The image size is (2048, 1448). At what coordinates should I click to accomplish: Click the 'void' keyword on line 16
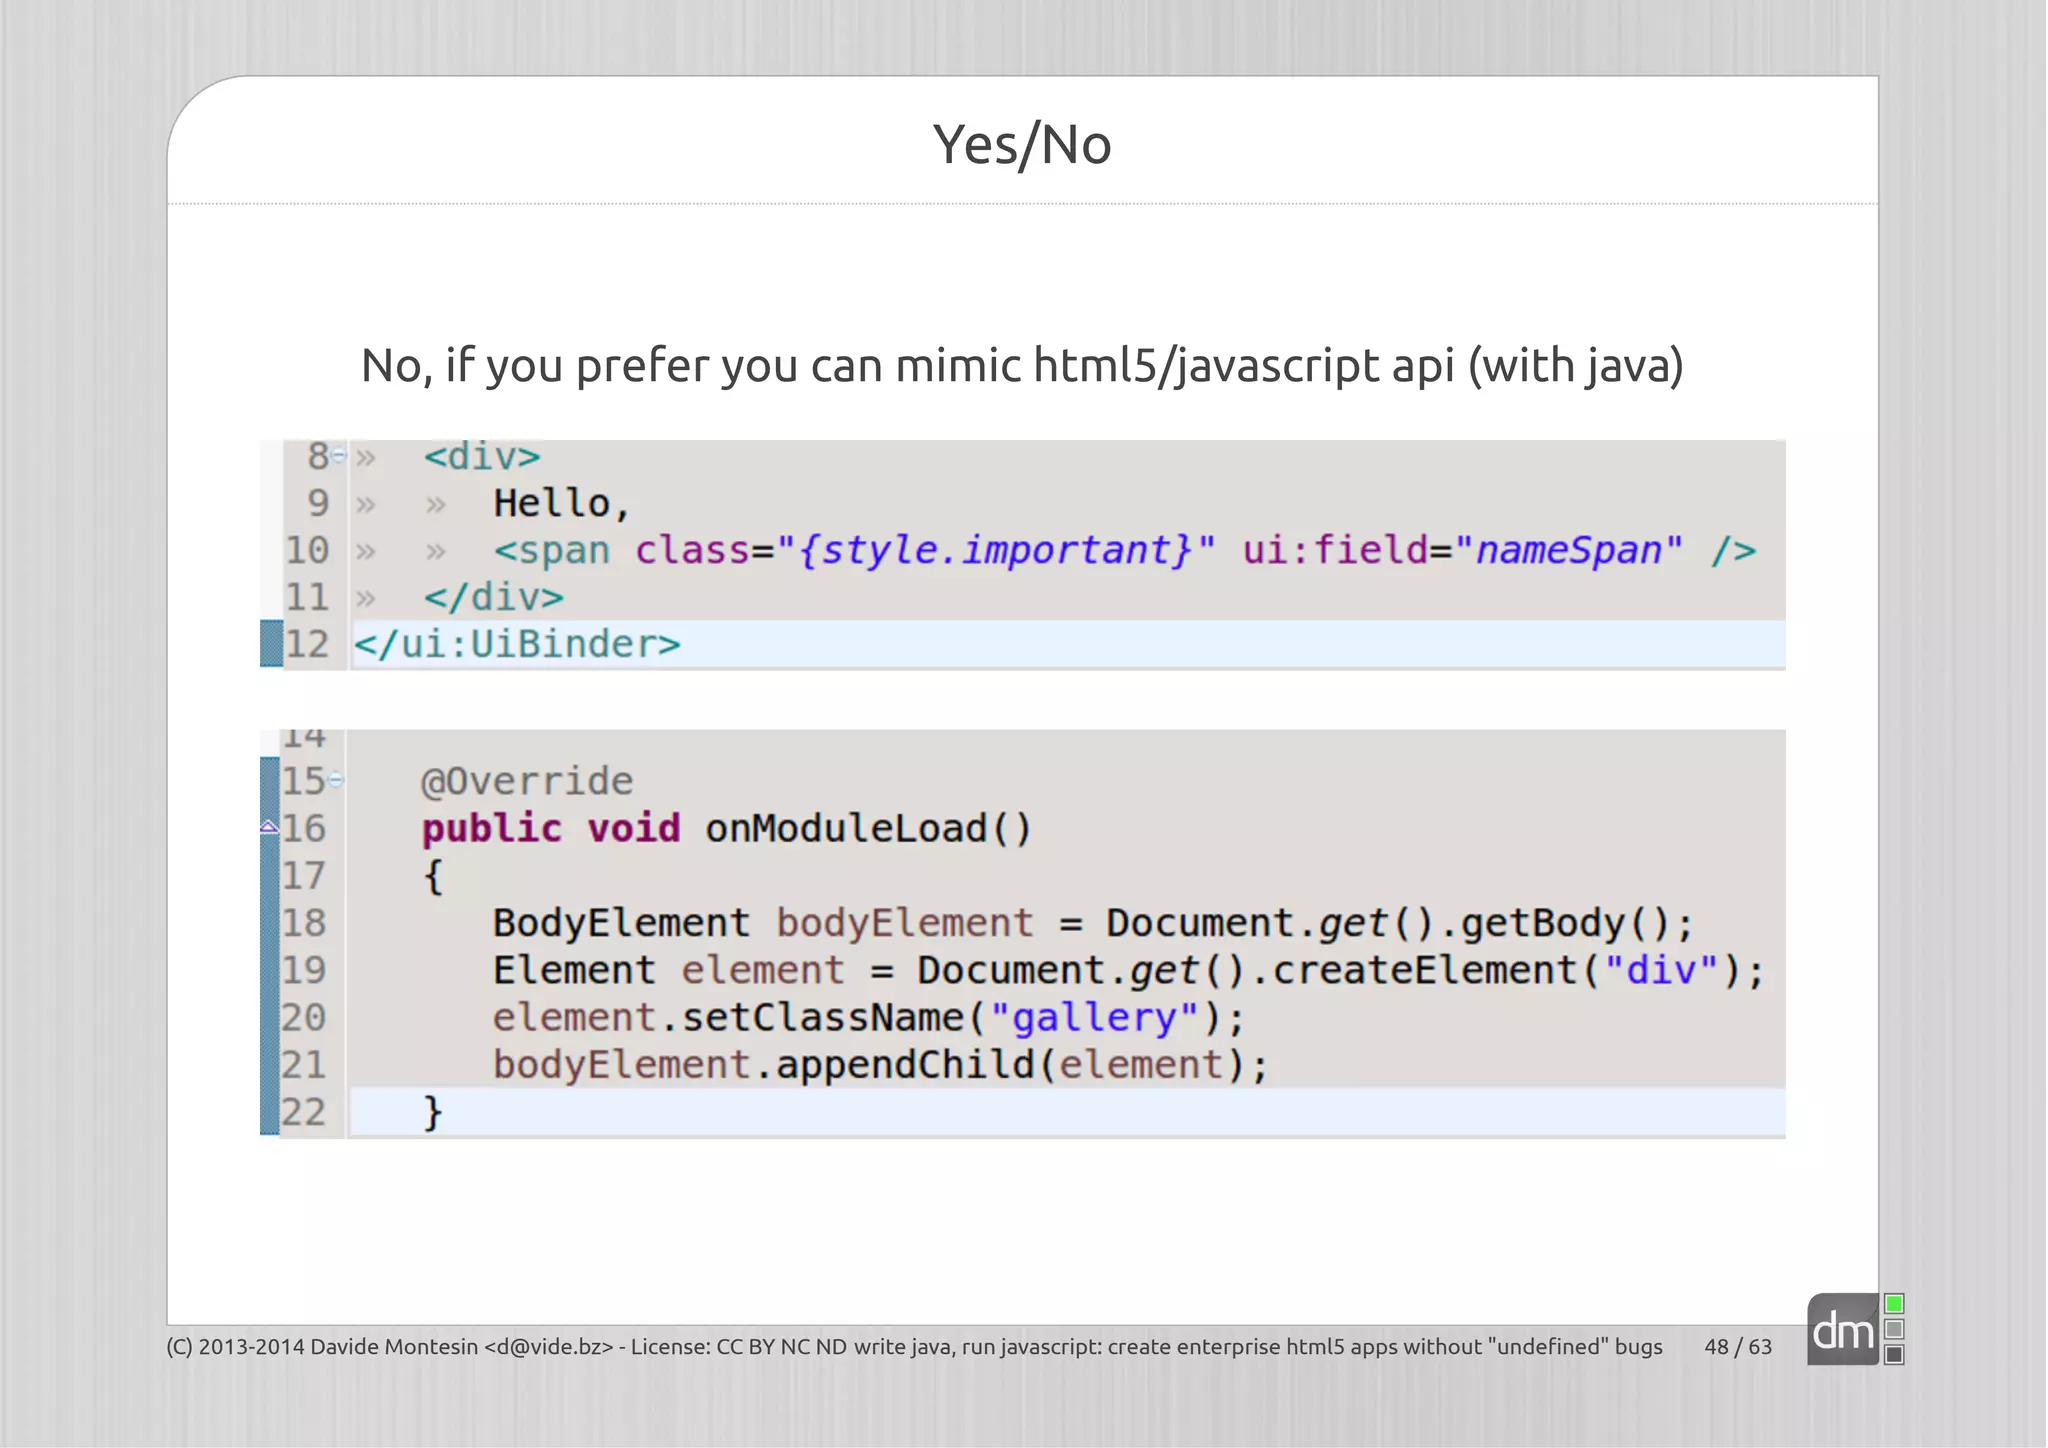[x=633, y=829]
